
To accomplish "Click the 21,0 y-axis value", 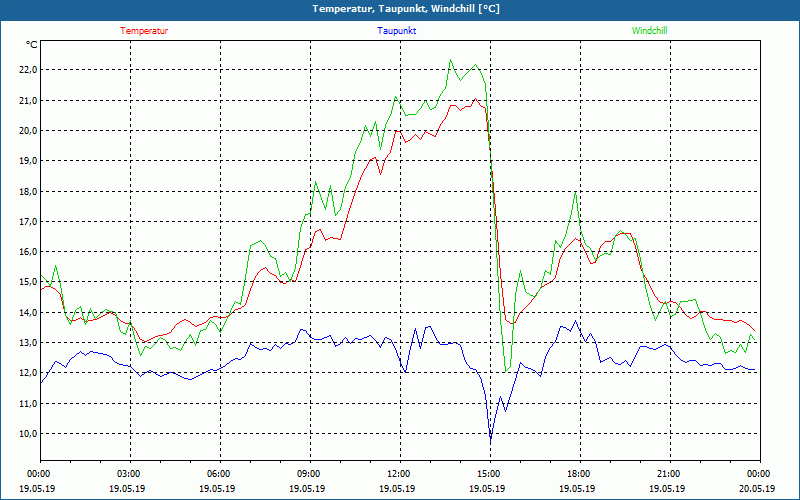I will (x=29, y=101).
